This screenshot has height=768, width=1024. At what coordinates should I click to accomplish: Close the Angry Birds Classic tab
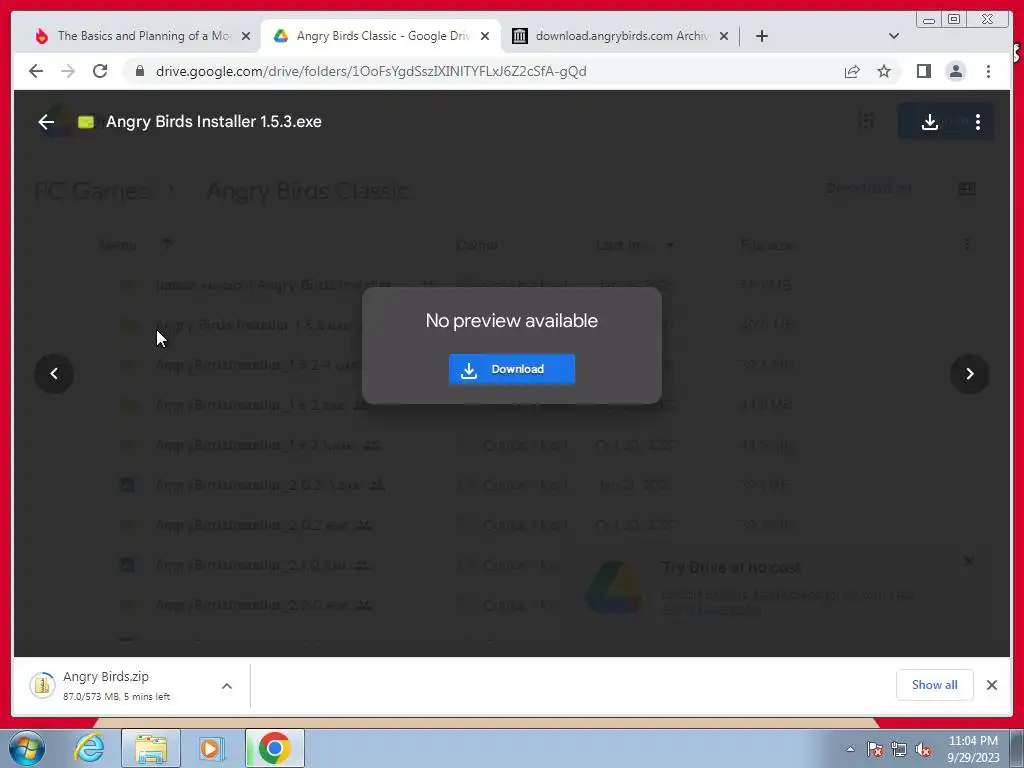pyautogui.click(x=485, y=36)
